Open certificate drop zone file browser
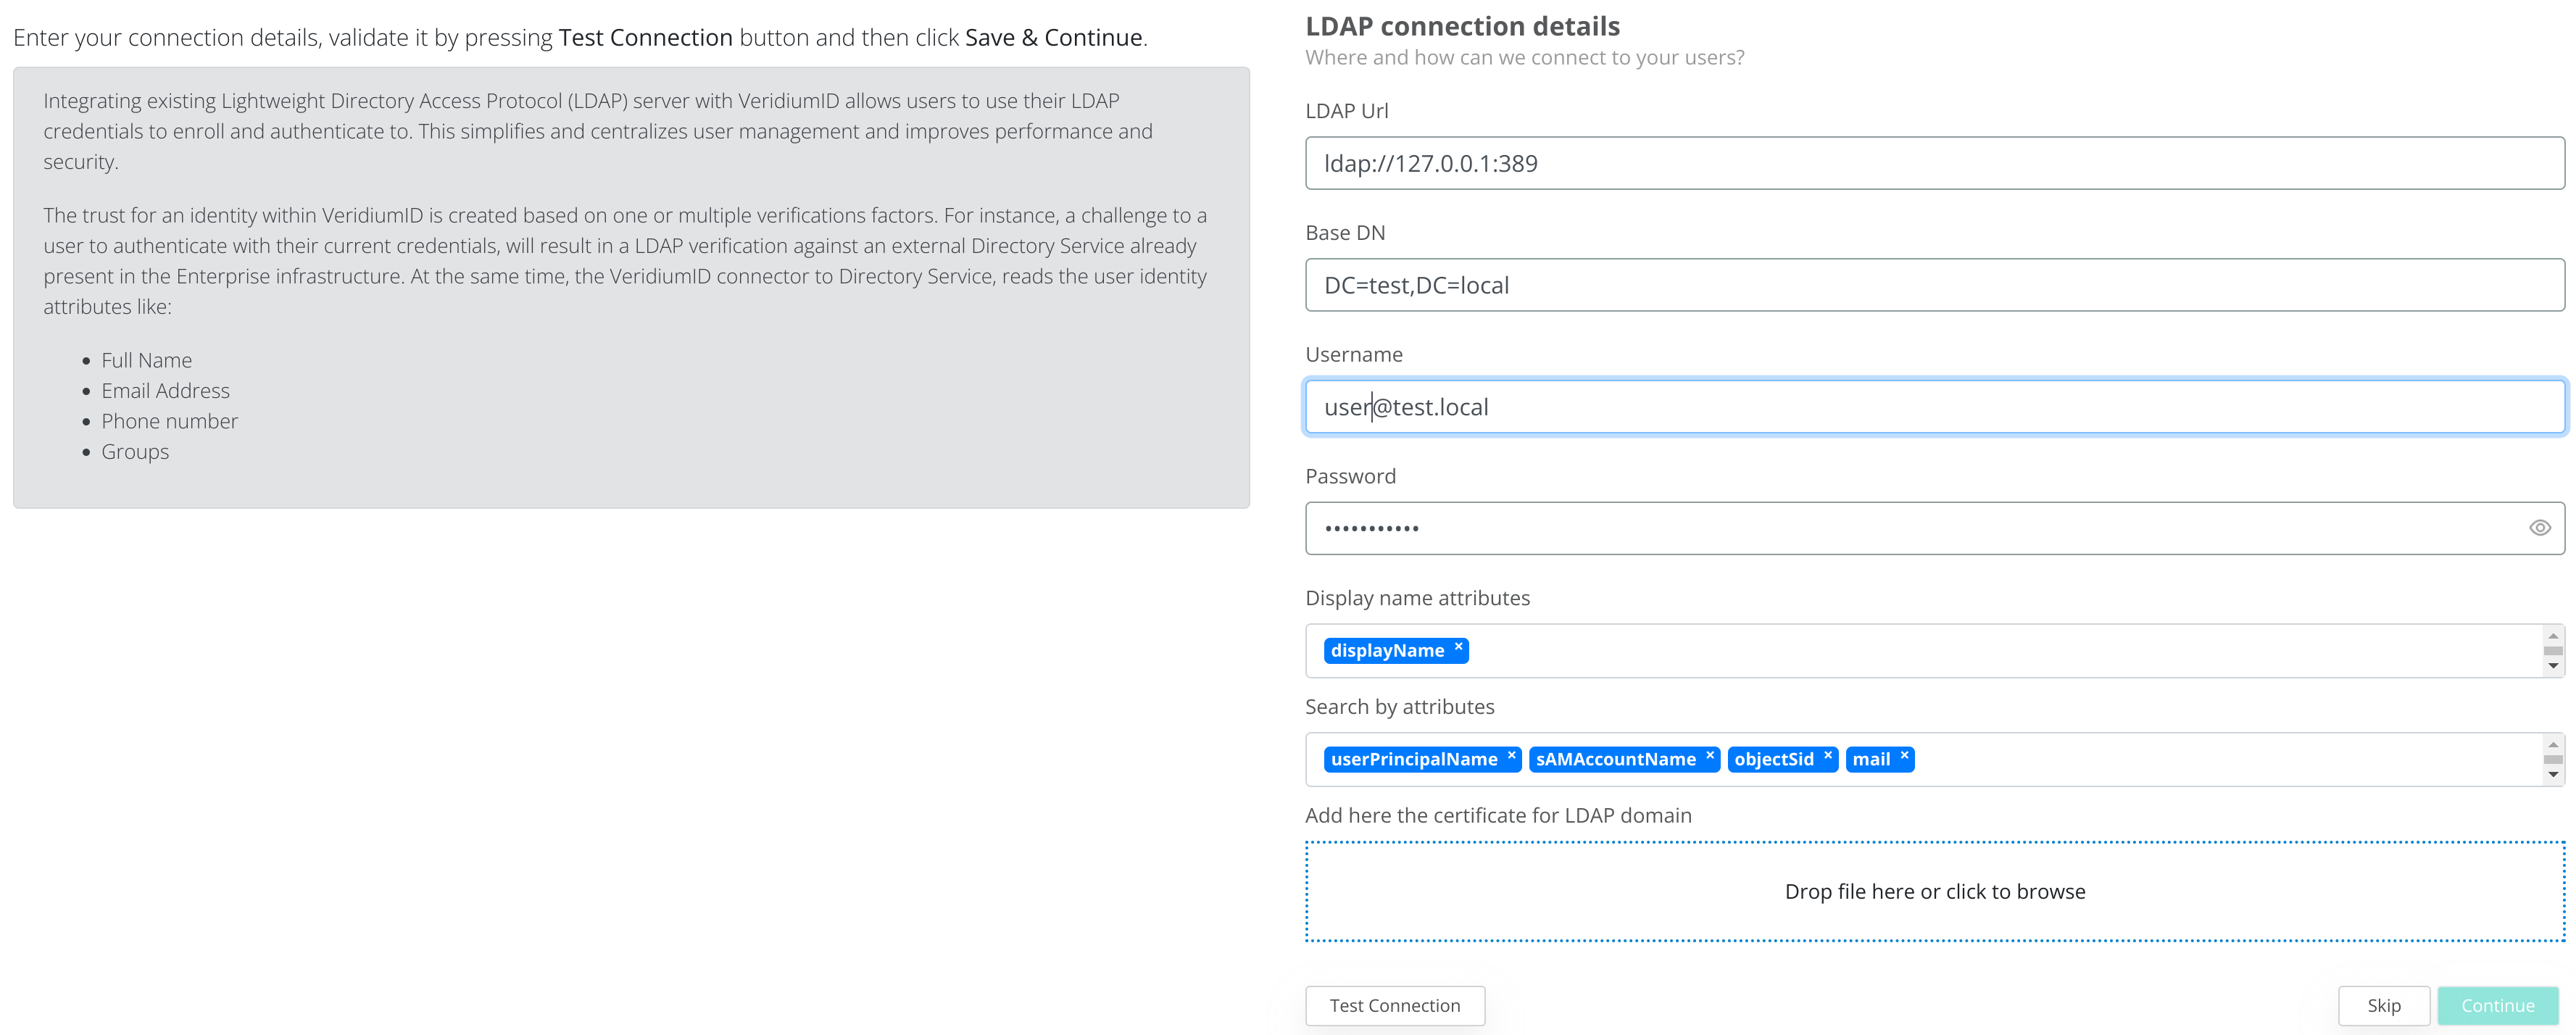 point(1934,891)
